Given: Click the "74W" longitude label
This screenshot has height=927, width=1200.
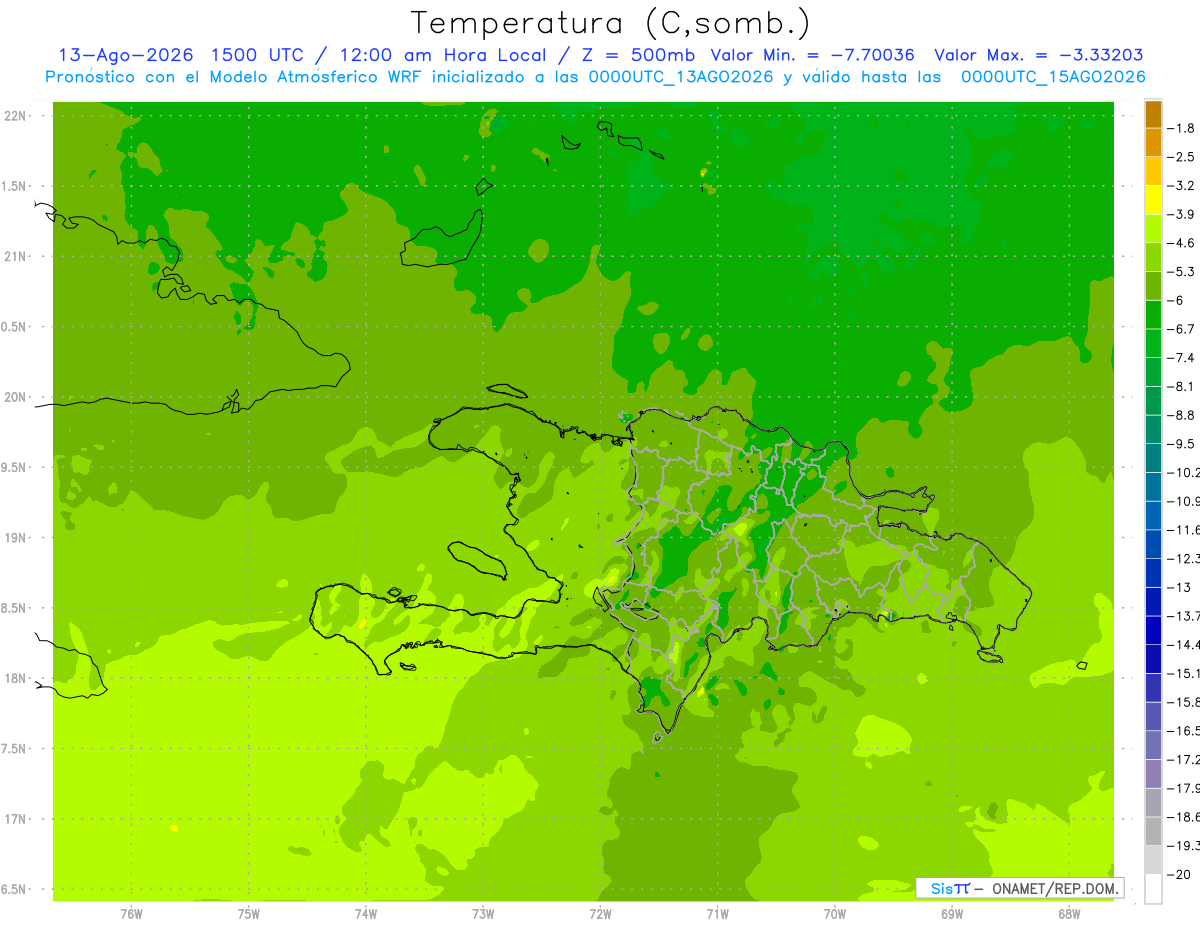Looking at the screenshot, I should pos(366,913).
